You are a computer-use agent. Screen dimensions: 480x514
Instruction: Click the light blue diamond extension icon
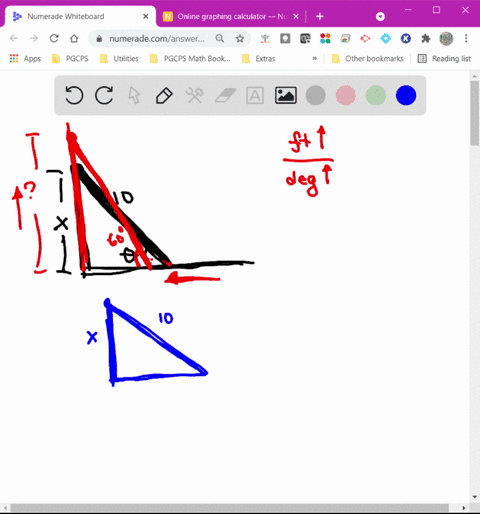[x=386, y=39]
